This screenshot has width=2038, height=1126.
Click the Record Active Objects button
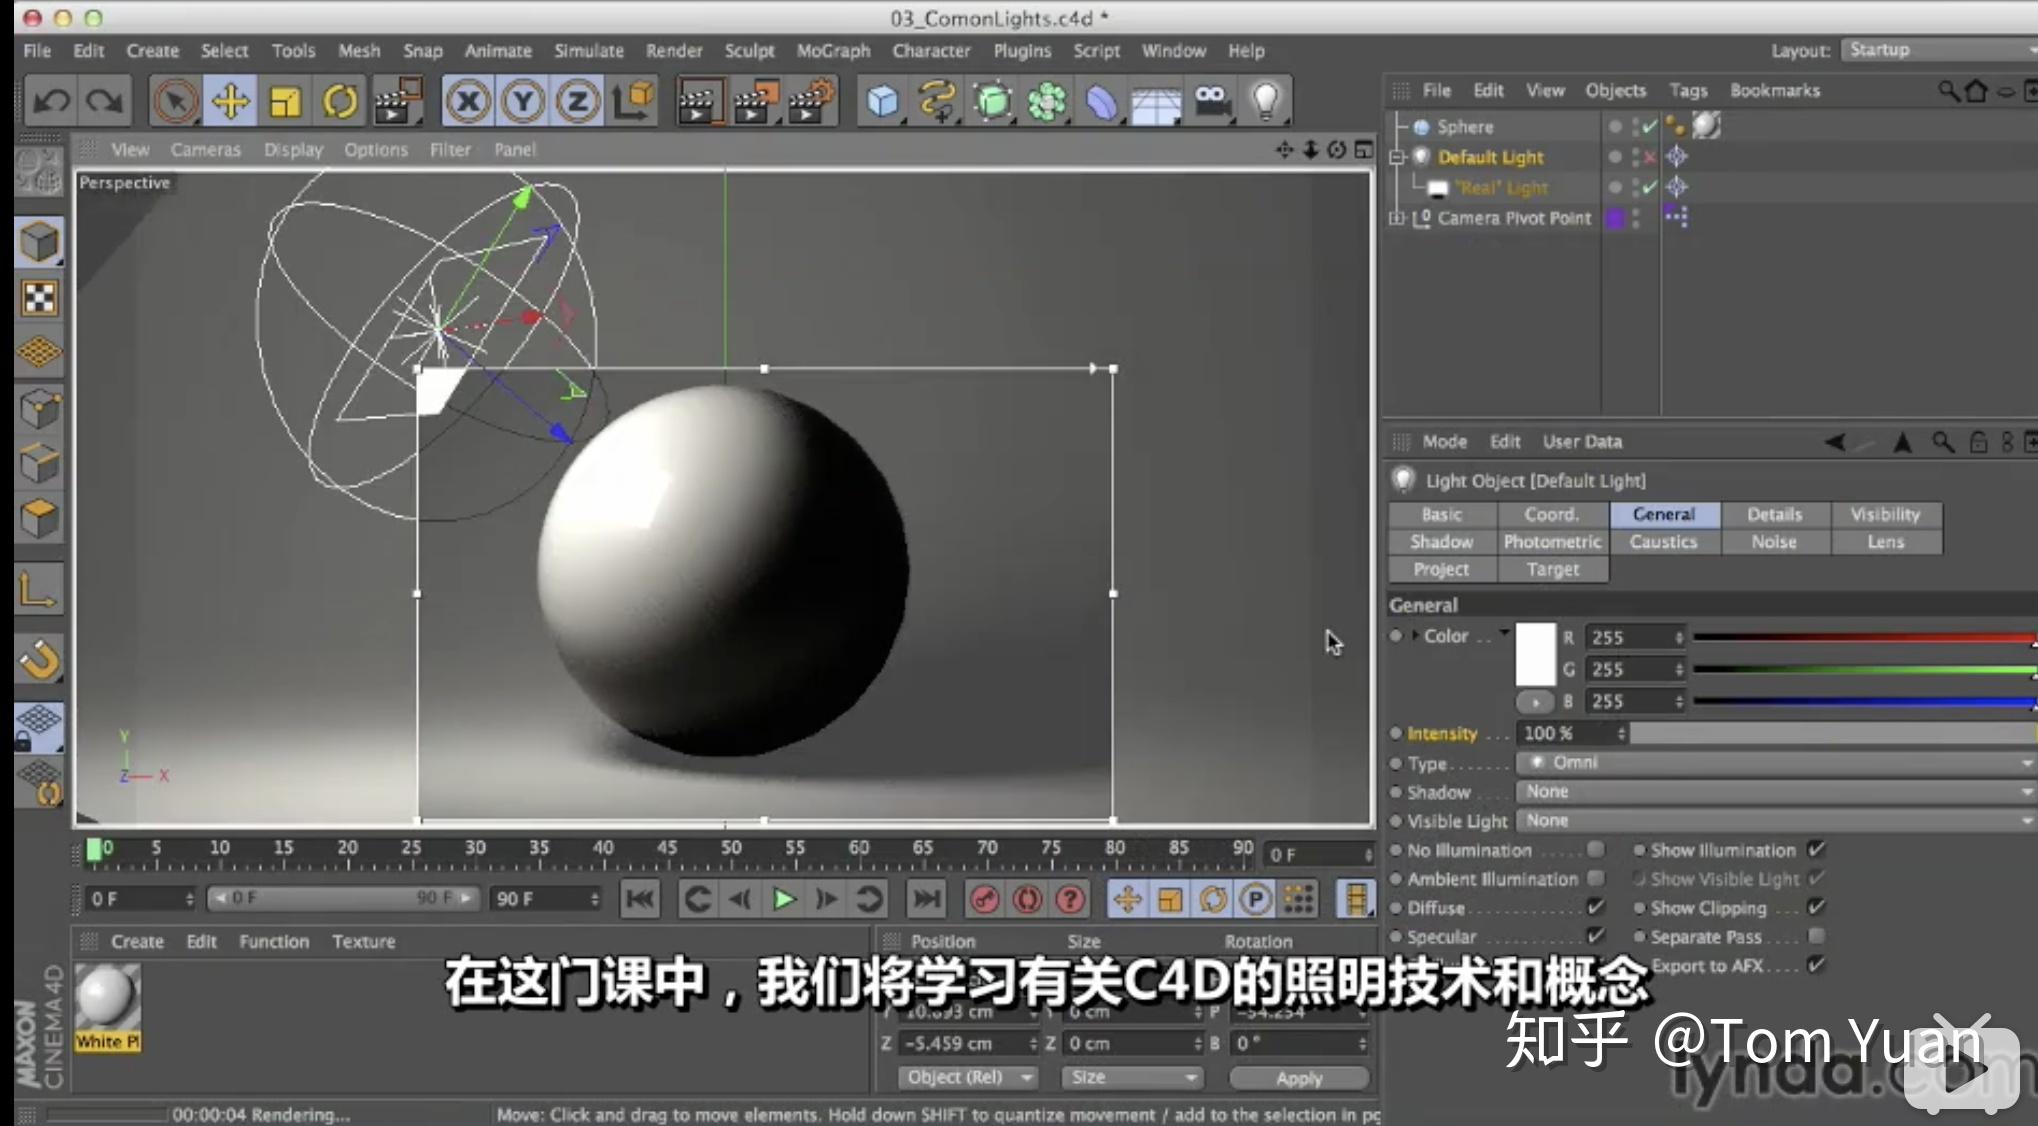pyautogui.click(x=984, y=899)
